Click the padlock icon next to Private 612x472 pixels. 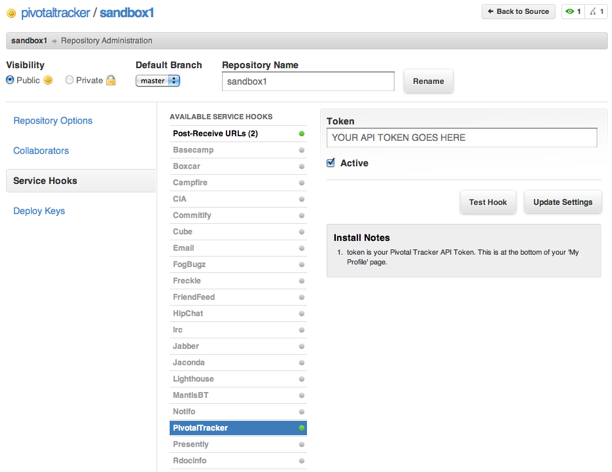[111, 80]
